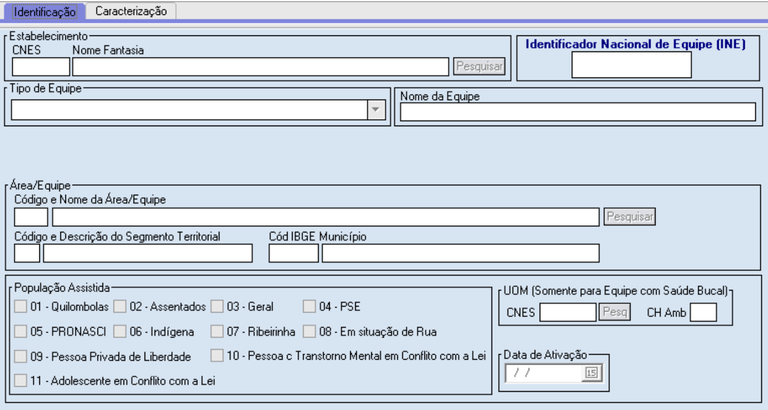768x410 pixels.
Task: Check 05 - PRONASCI checkbox
Action: click(x=21, y=332)
